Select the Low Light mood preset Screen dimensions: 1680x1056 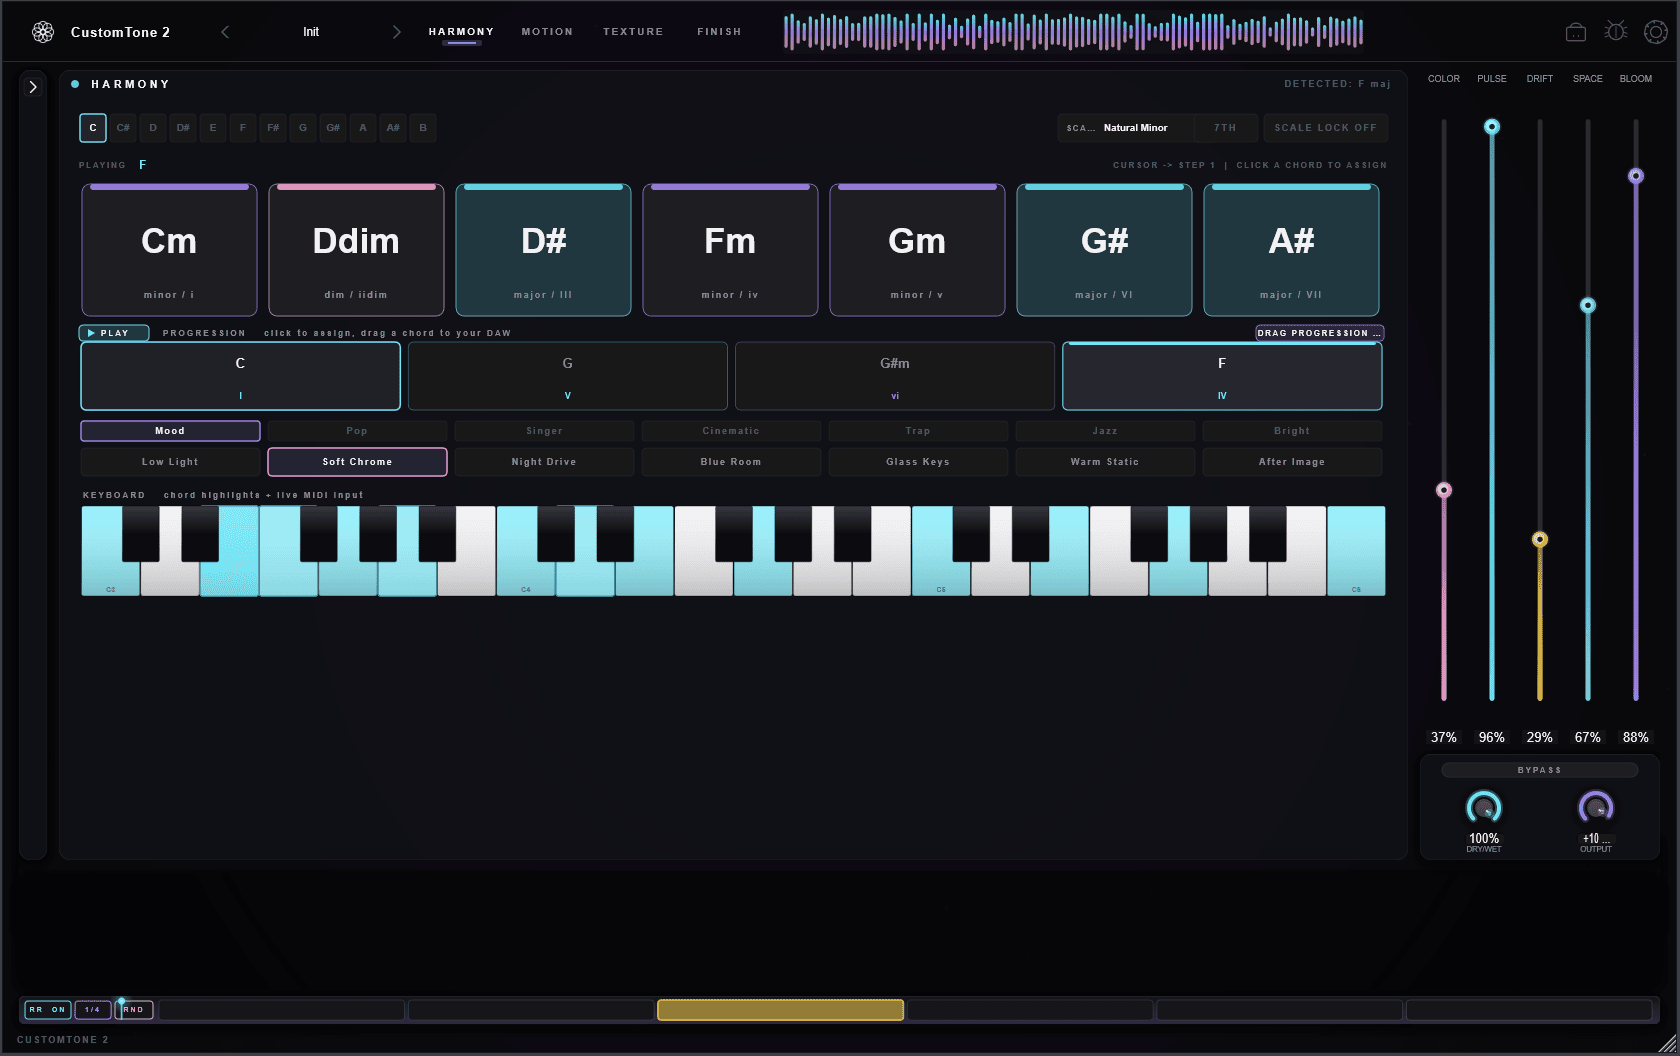170,462
